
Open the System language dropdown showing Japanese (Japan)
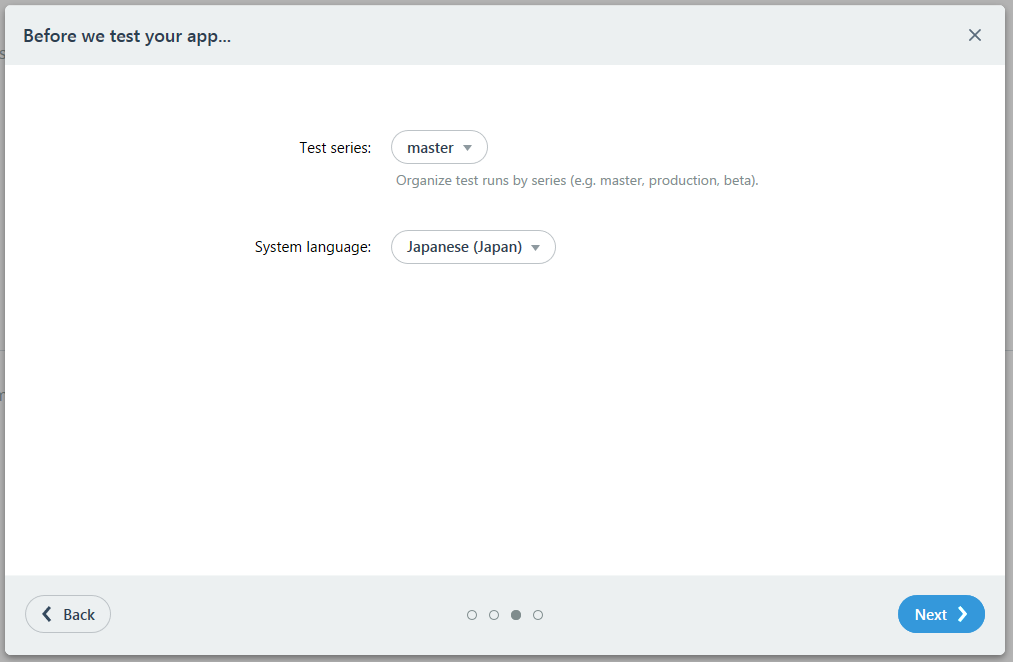click(x=473, y=247)
